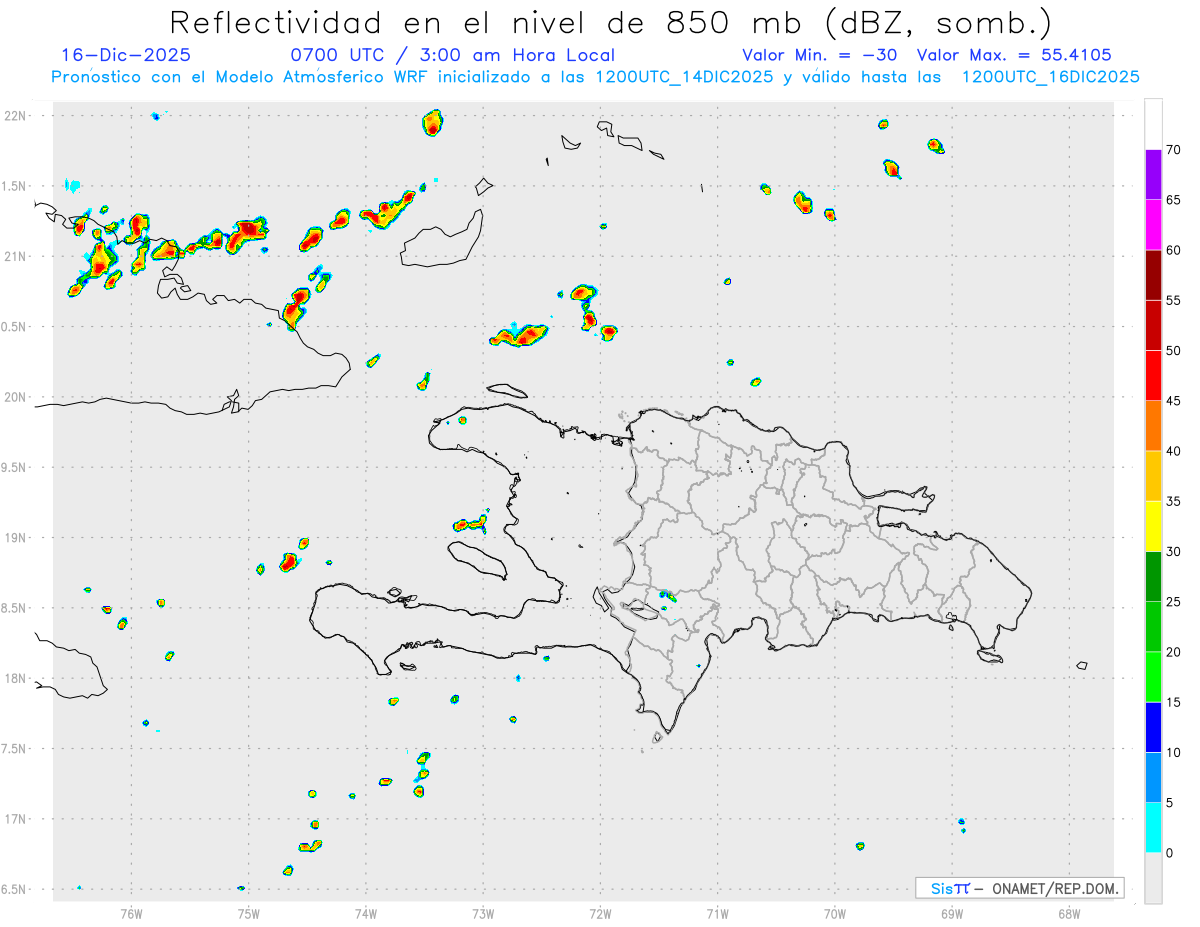Pick the light blue 5–10 dBZ colorbar segment
The image size is (1200, 927).
[x=1153, y=777]
